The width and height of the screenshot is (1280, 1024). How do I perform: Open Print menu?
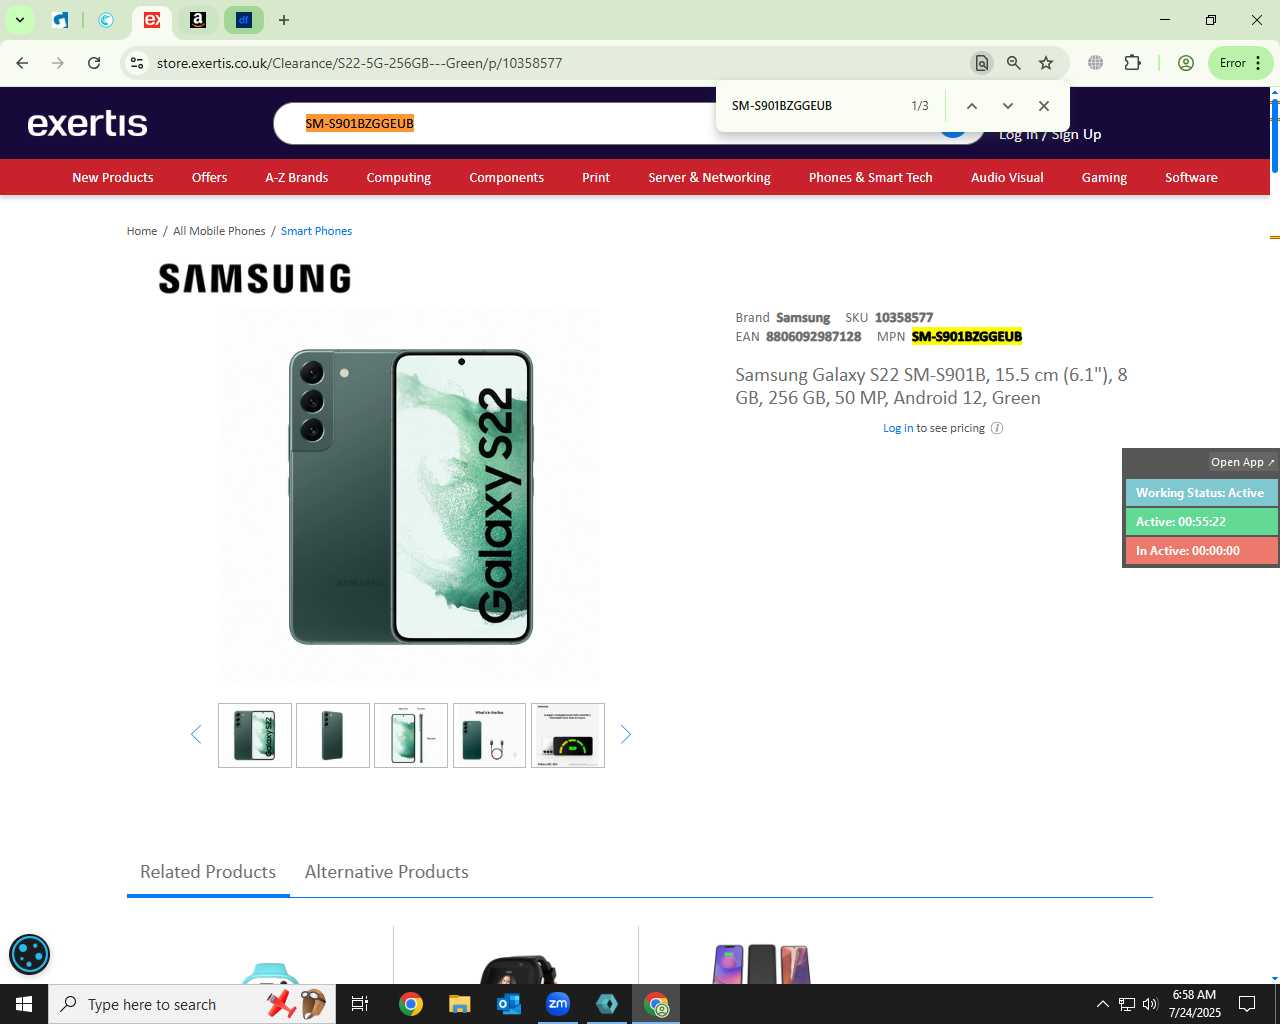coord(596,177)
